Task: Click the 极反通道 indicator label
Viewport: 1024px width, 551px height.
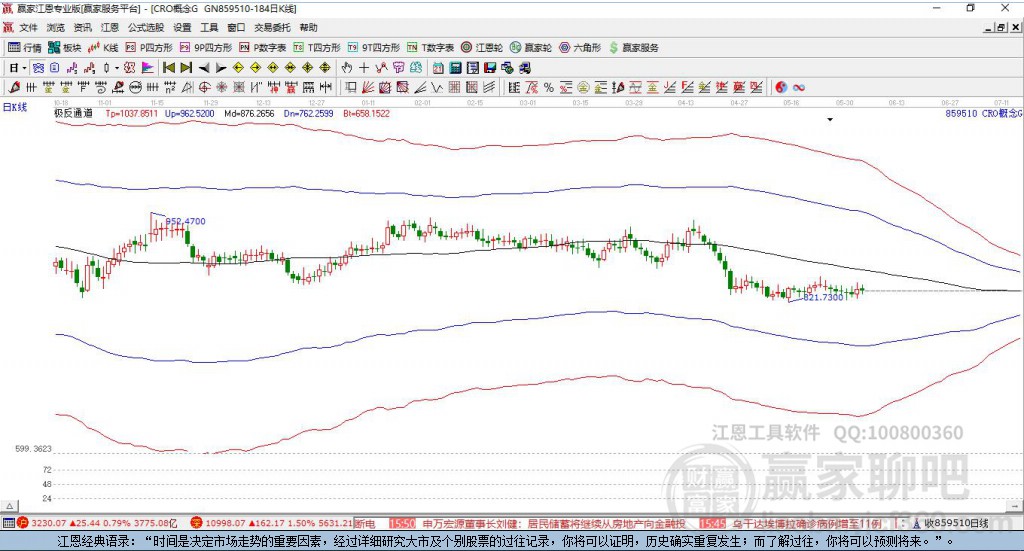Action: (x=73, y=114)
